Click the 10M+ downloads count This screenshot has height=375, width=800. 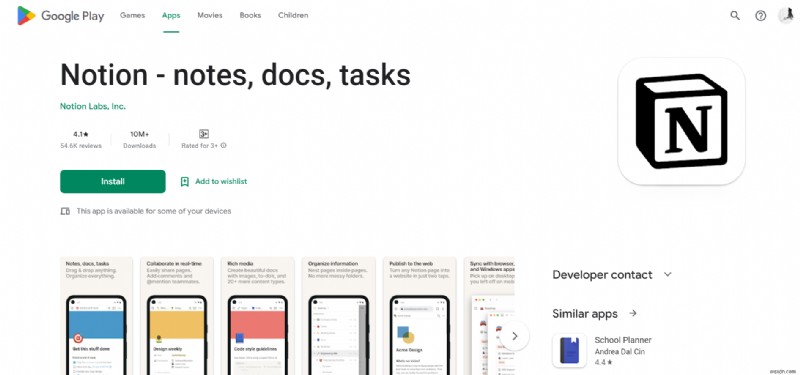139,134
